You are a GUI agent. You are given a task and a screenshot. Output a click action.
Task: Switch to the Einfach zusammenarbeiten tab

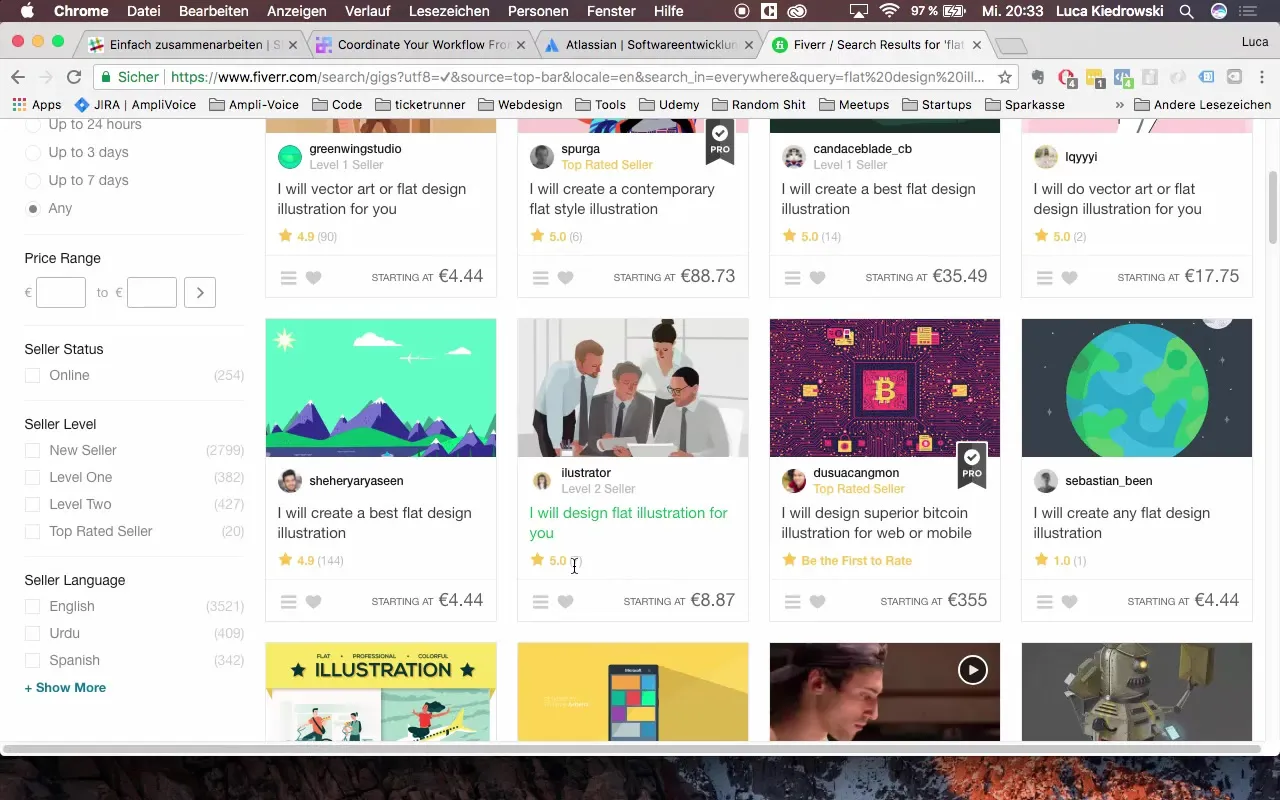pyautogui.click(x=192, y=45)
